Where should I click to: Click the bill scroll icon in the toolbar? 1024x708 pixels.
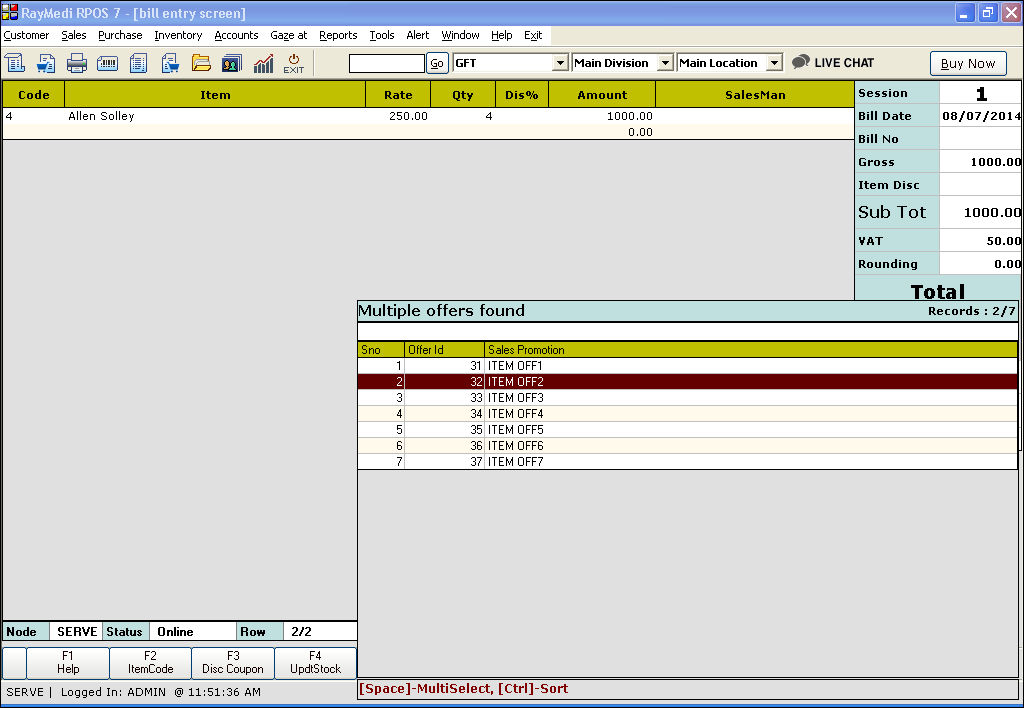[14, 63]
